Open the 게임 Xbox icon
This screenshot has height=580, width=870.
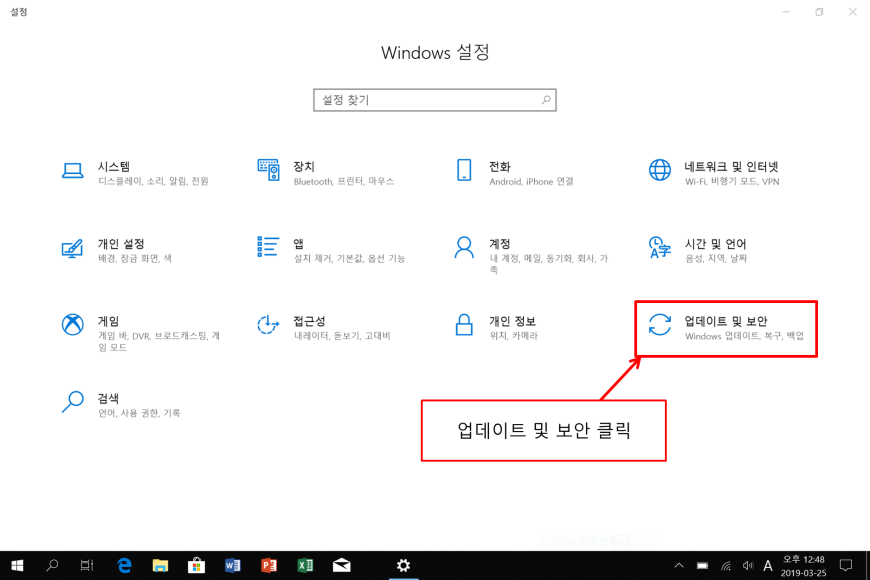pyautogui.click(x=73, y=325)
